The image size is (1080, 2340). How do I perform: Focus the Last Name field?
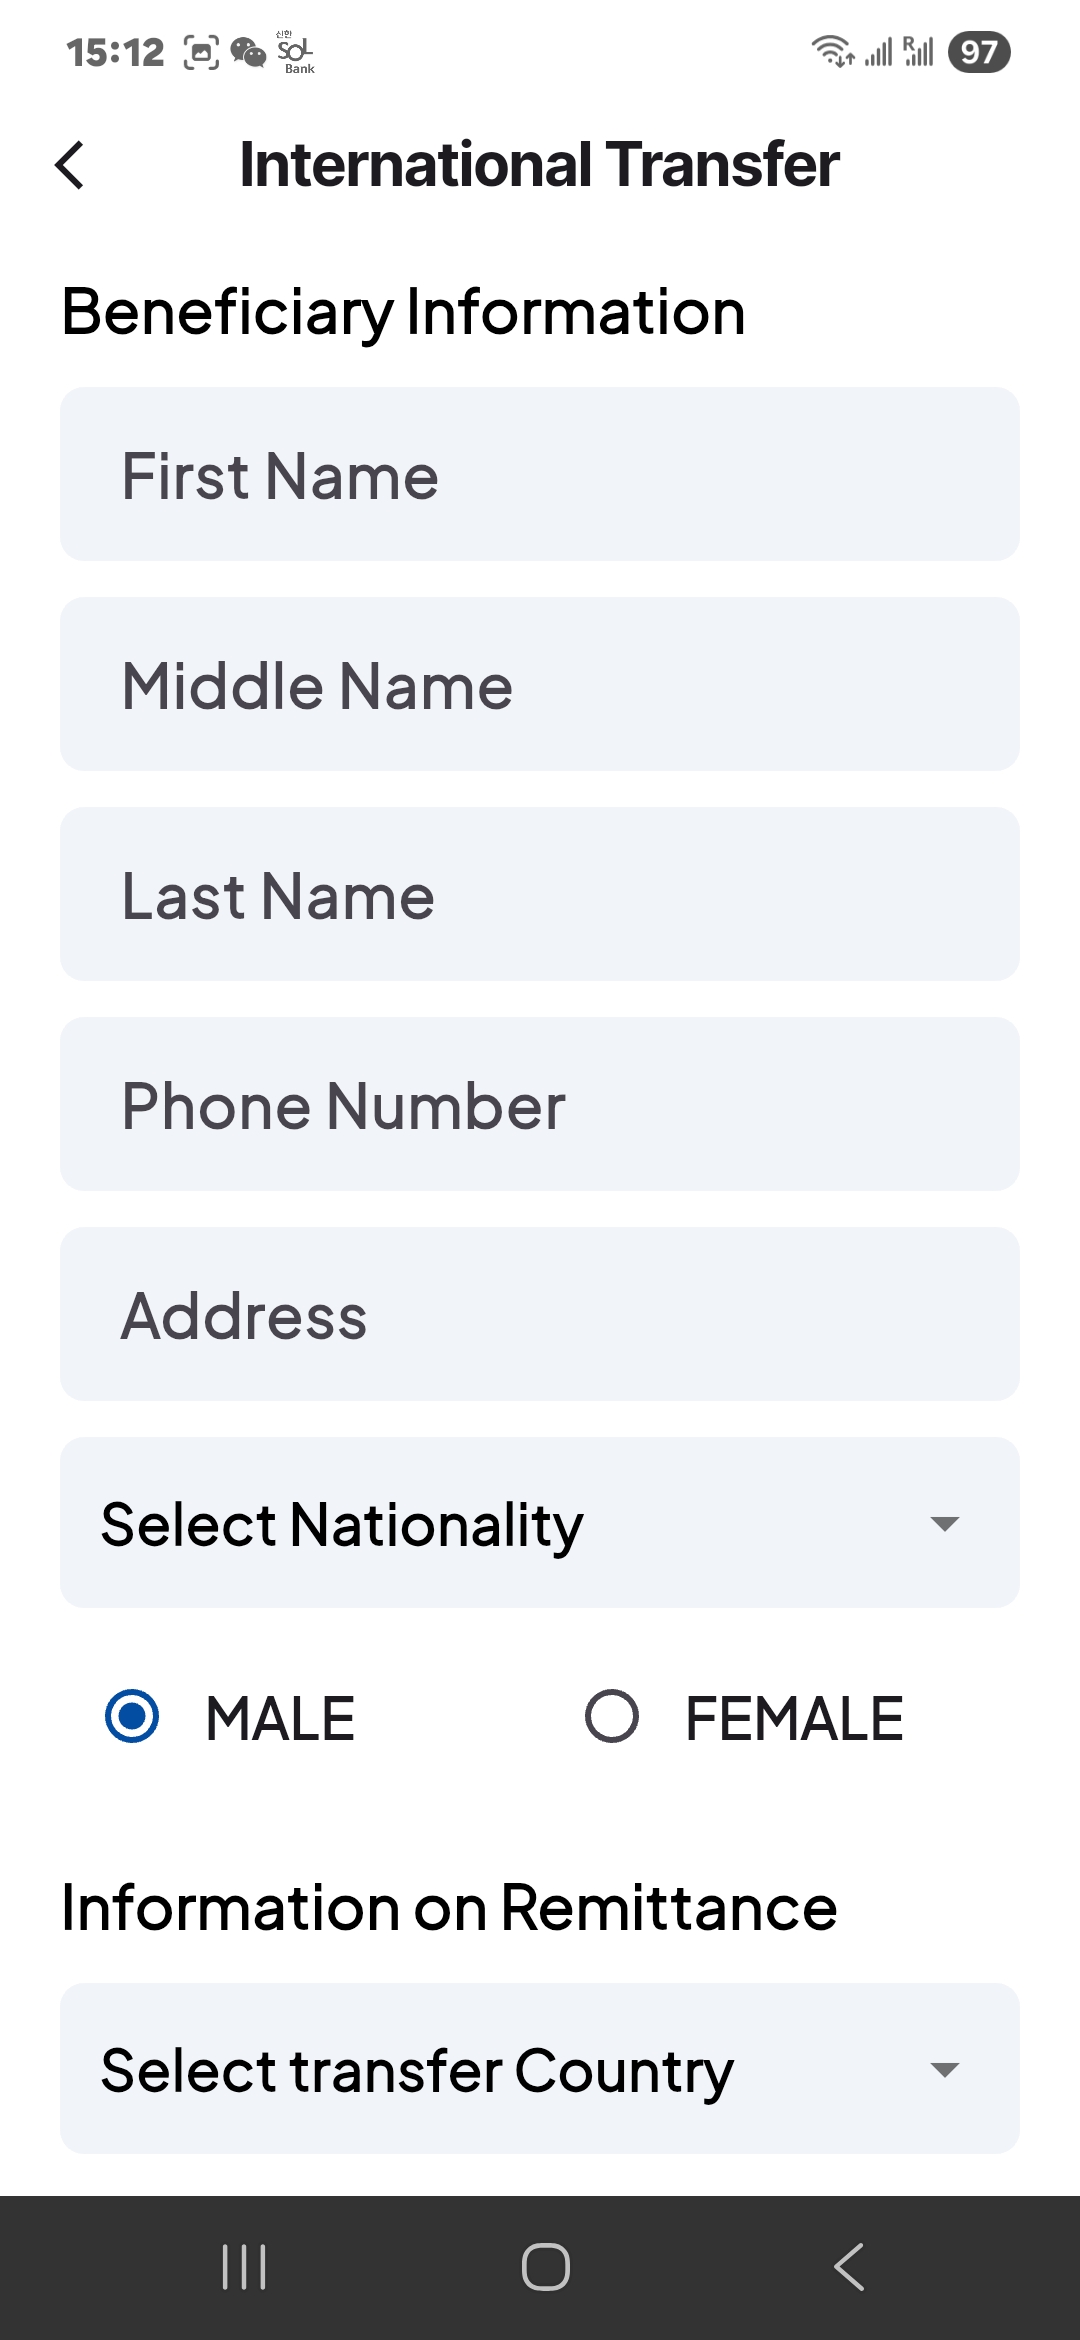(x=540, y=894)
